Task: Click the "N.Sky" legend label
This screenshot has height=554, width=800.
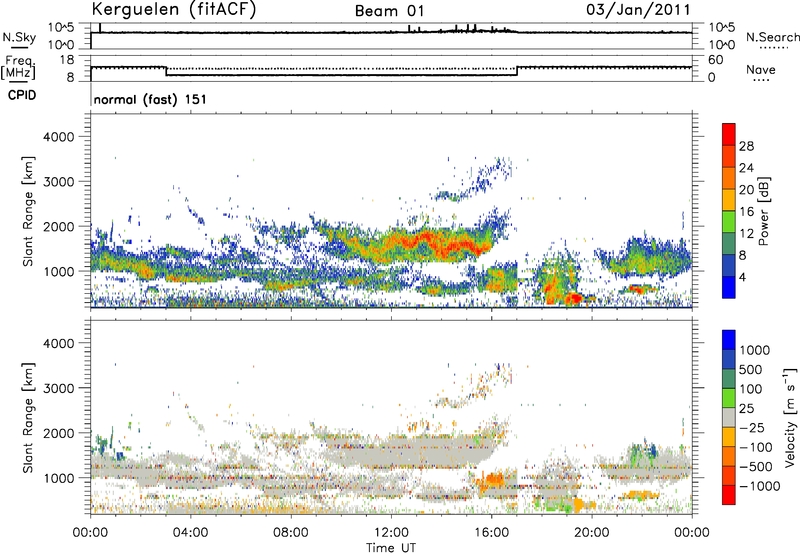Action: 19,38
